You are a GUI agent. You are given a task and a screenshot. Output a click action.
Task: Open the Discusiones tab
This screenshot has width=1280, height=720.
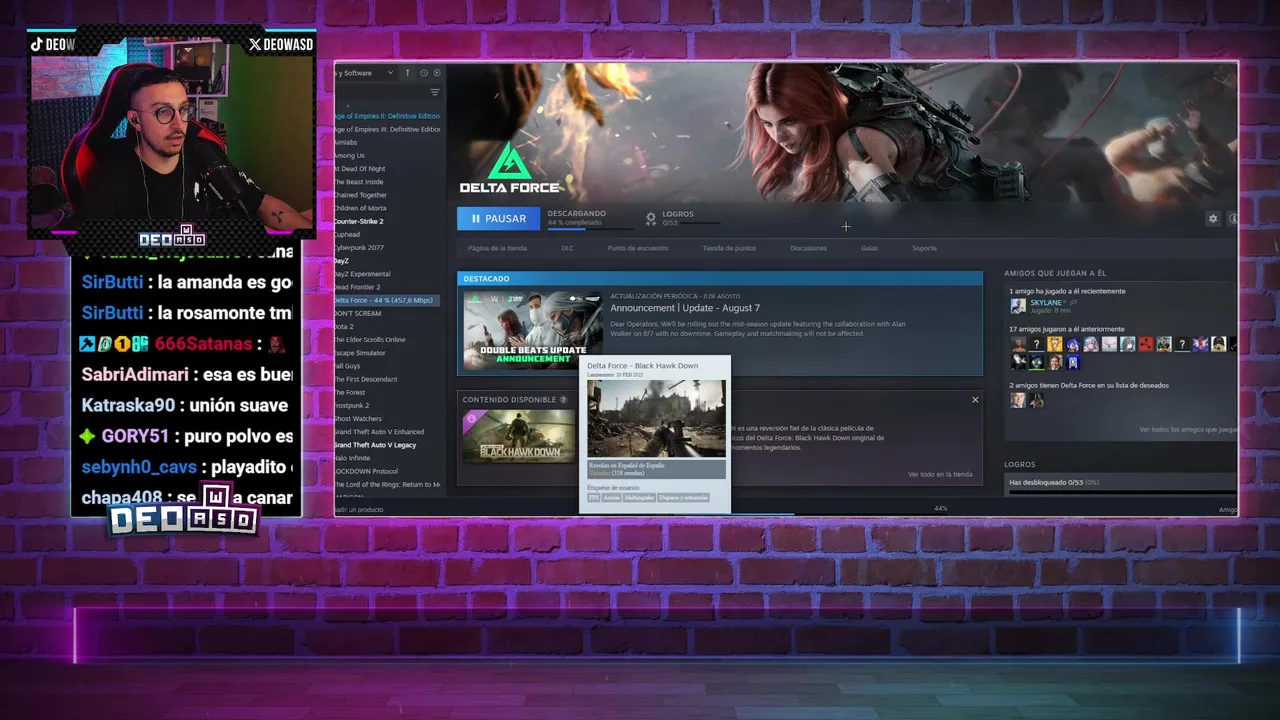[x=808, y=248]
